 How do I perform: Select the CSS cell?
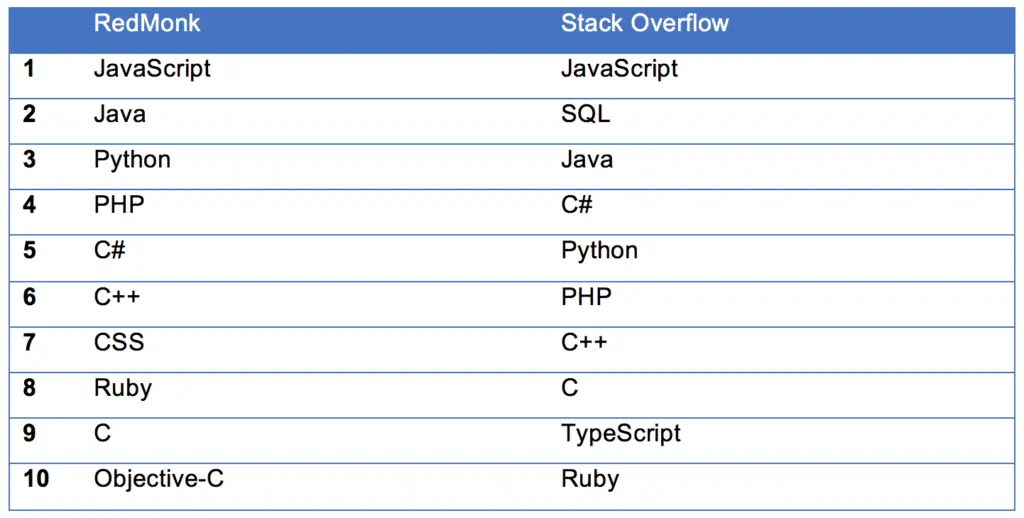coord(119,342)
